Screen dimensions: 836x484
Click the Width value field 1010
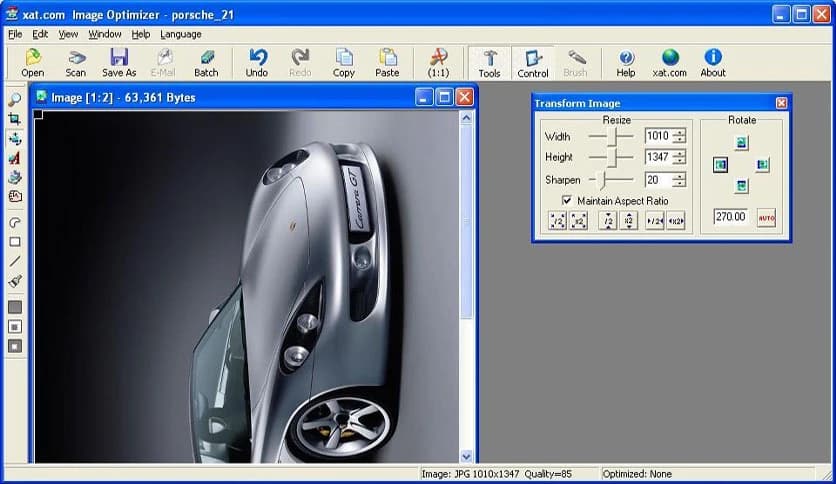[x=658, y=136]
